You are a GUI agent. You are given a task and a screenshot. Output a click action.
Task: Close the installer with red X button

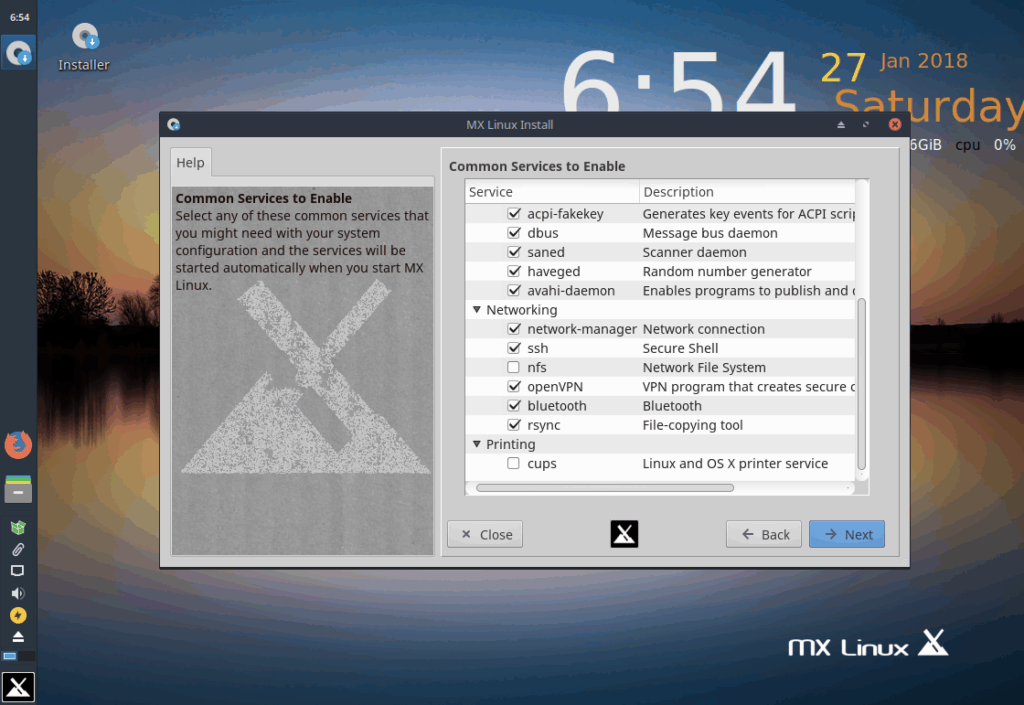point(895,125)
